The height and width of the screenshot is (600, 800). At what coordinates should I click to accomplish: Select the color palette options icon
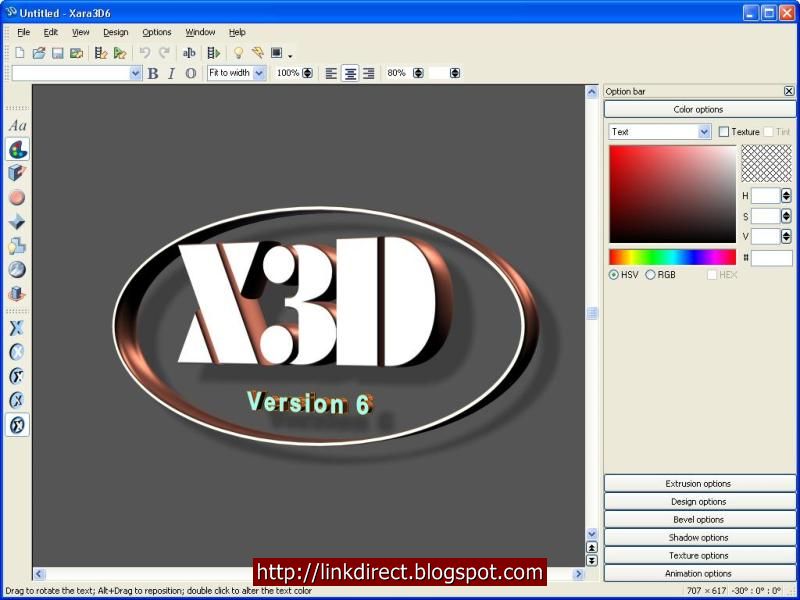pos(17,149)
